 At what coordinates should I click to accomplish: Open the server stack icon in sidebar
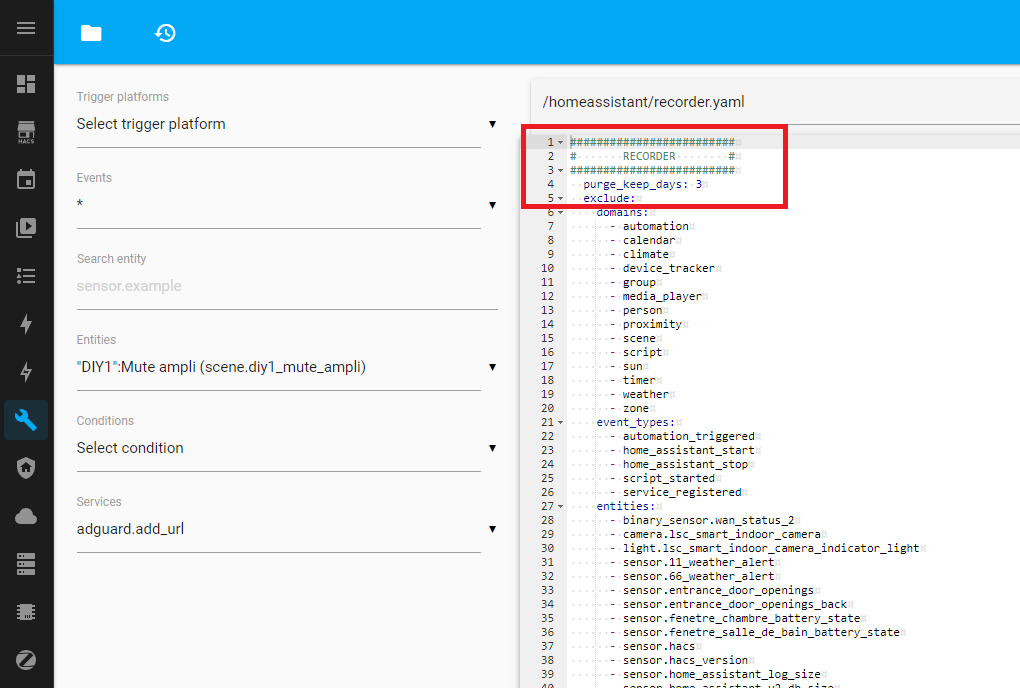(26, 564)
